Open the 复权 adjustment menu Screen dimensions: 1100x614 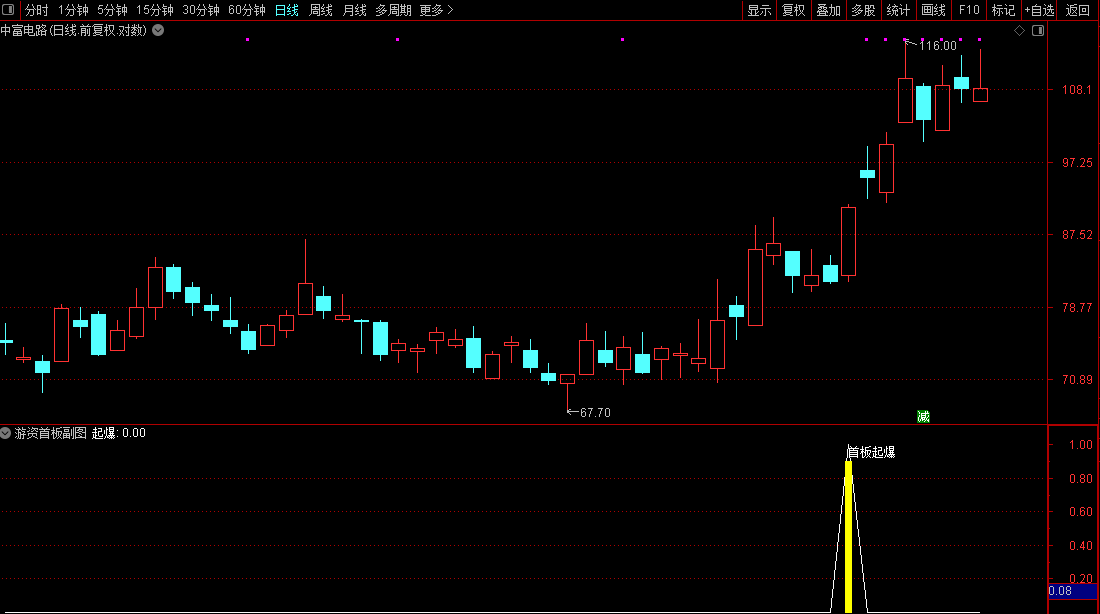[x=793, y=11]
